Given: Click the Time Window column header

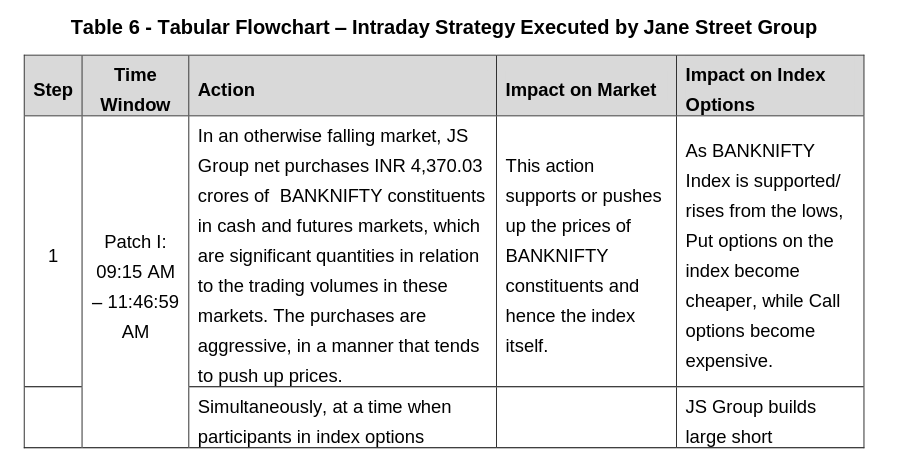Looking at the screenshot, I should 135,89.
